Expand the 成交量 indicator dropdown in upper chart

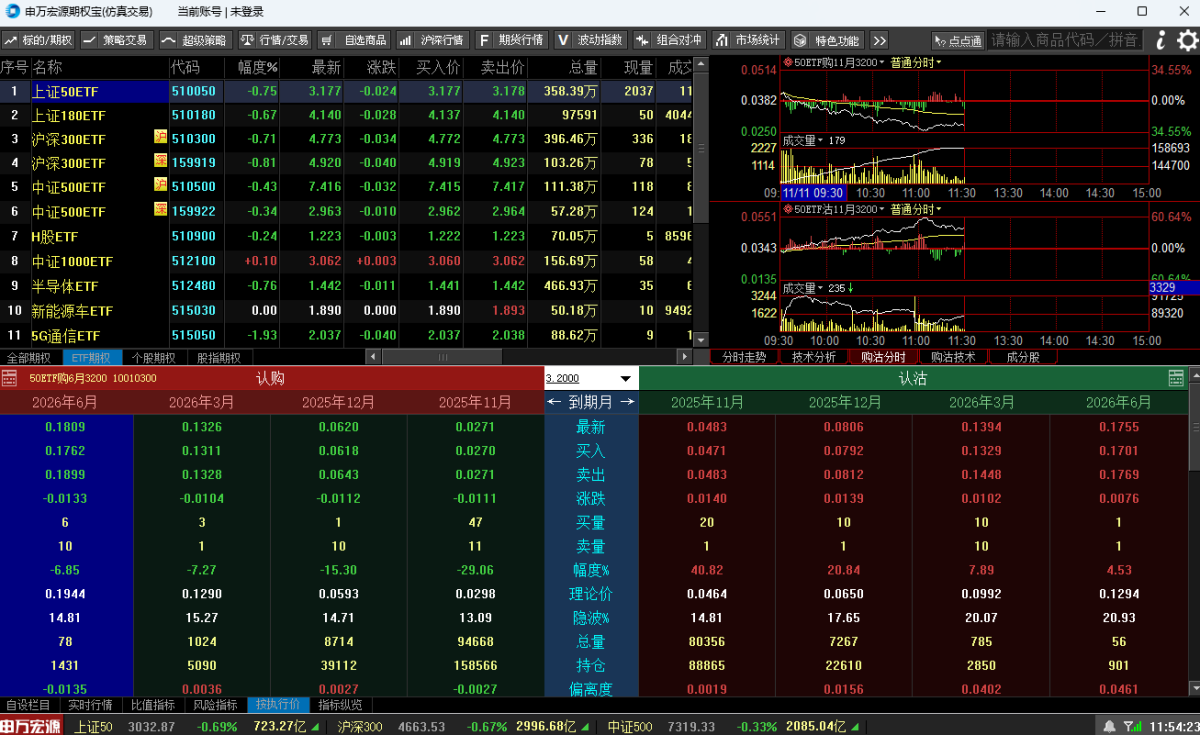[x=804, y=140]
